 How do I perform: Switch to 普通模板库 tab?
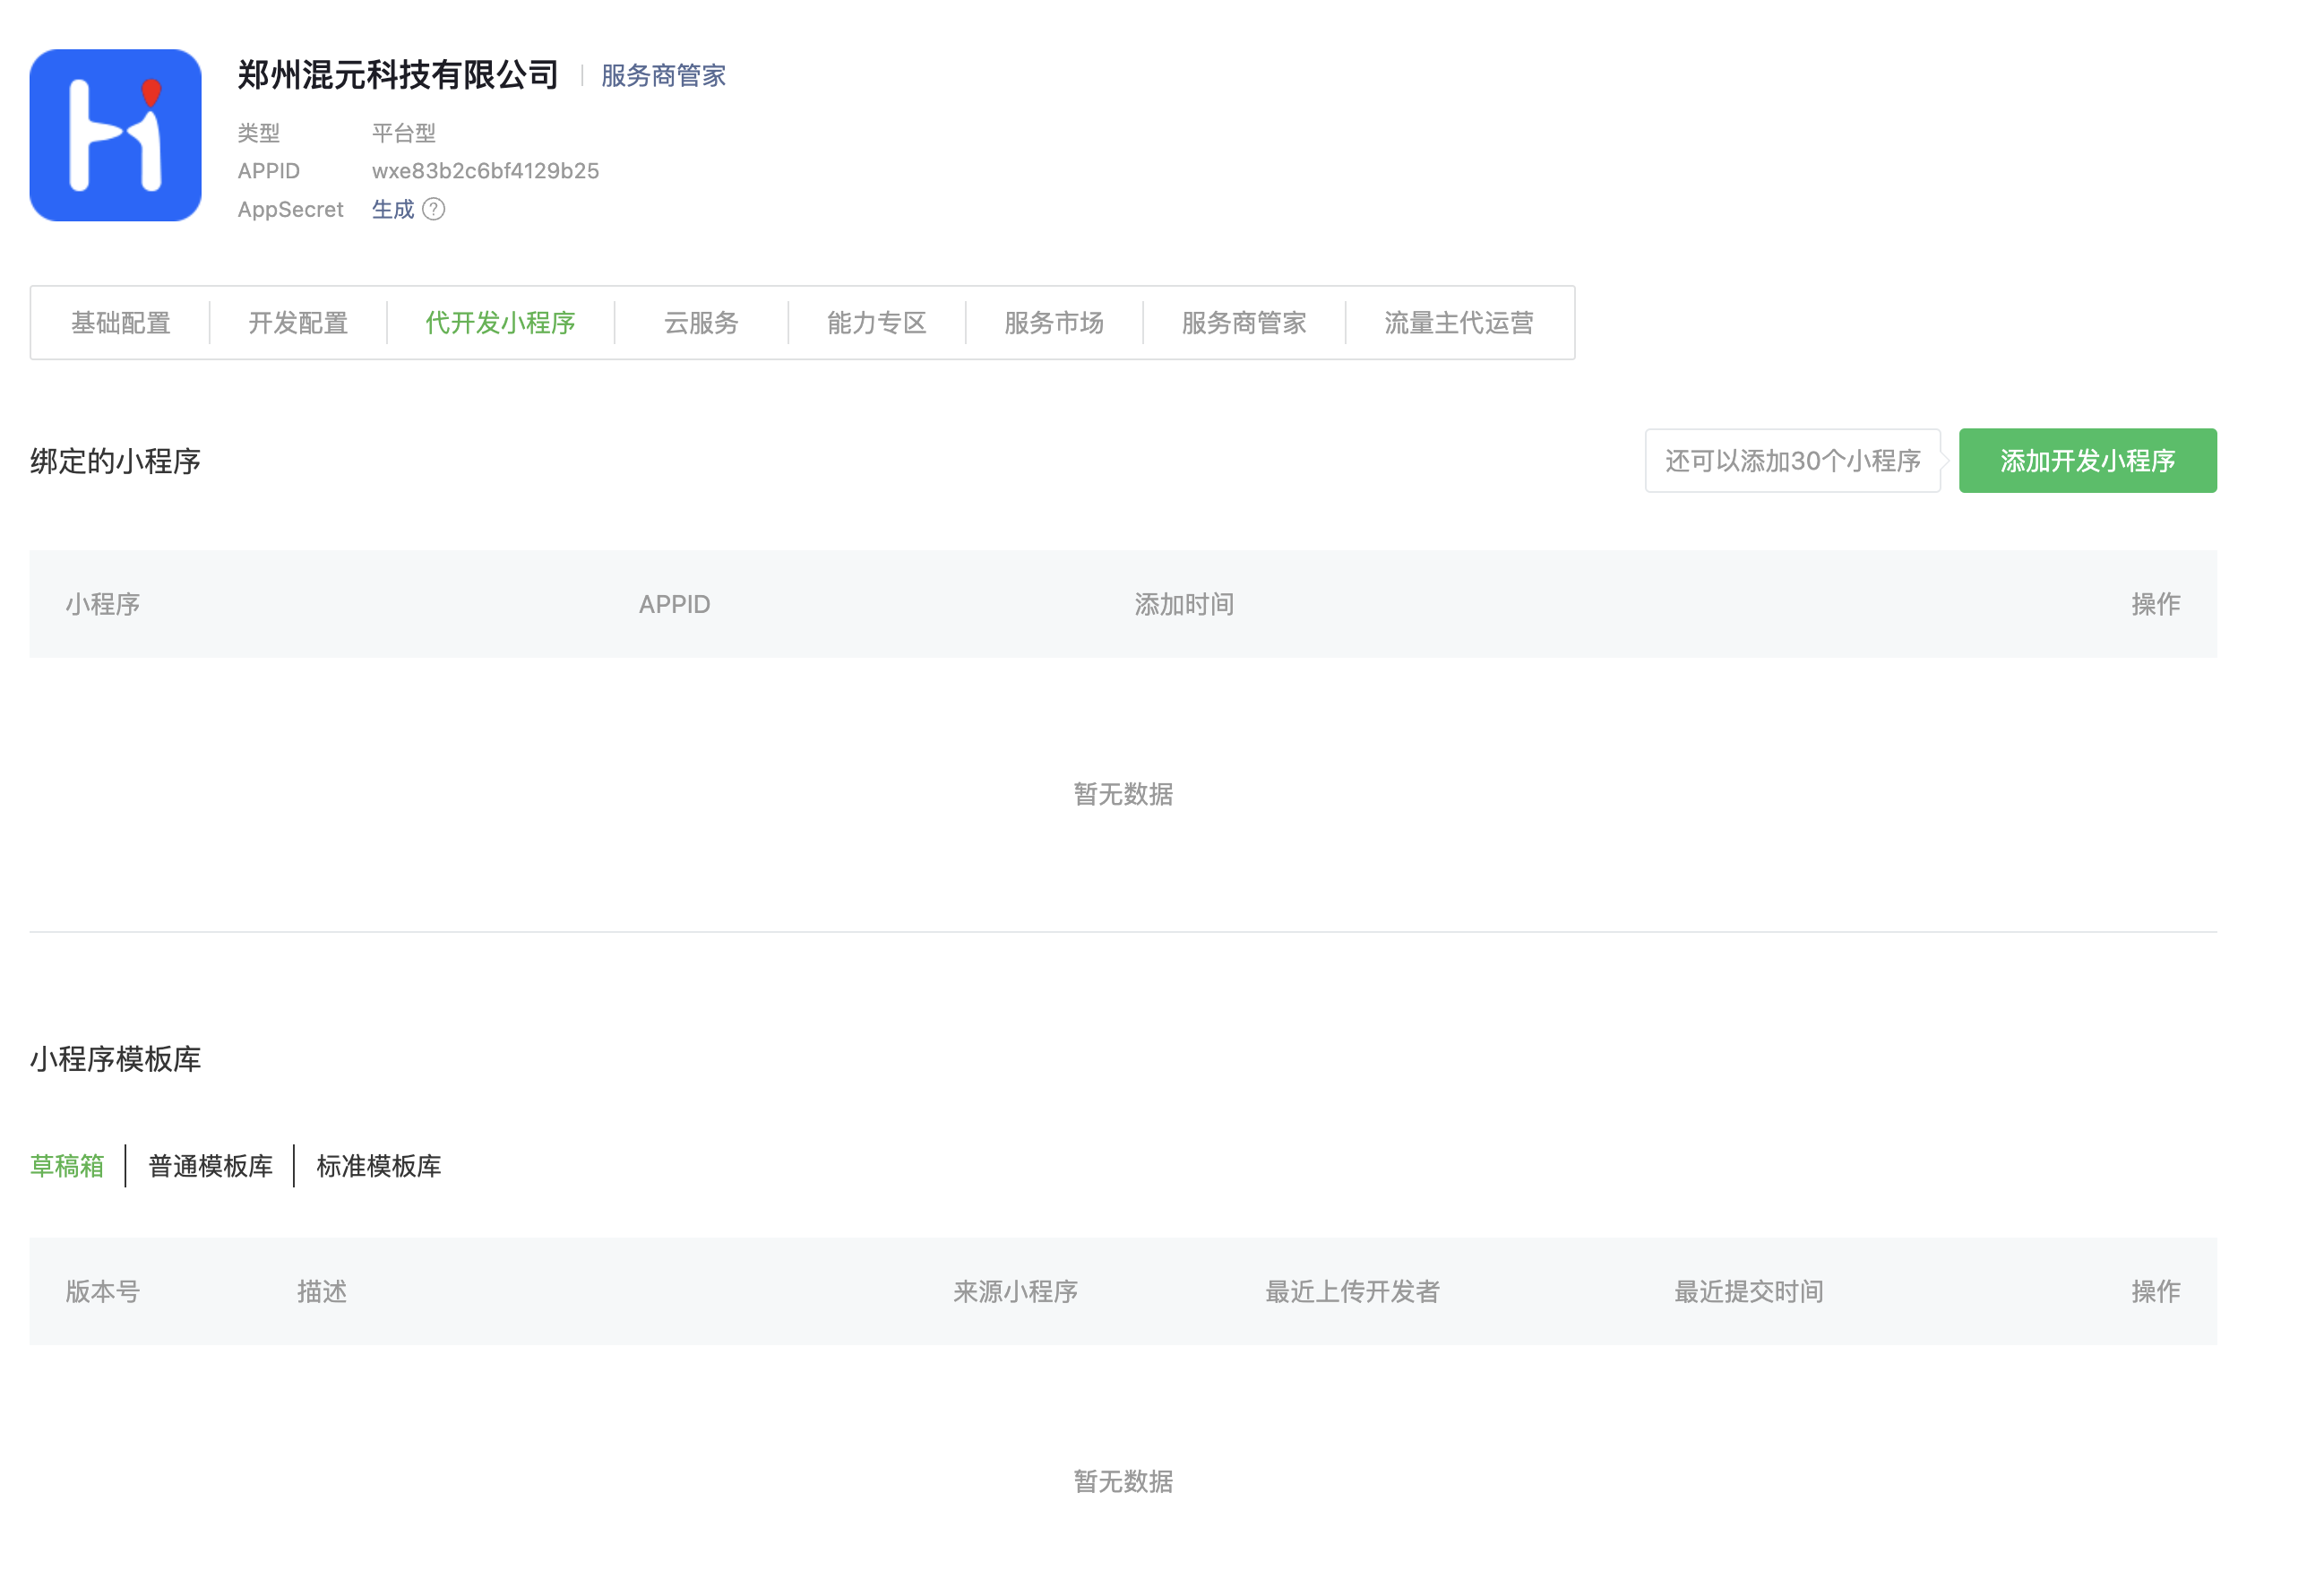pyautogui.click(x=210, y=1166)
